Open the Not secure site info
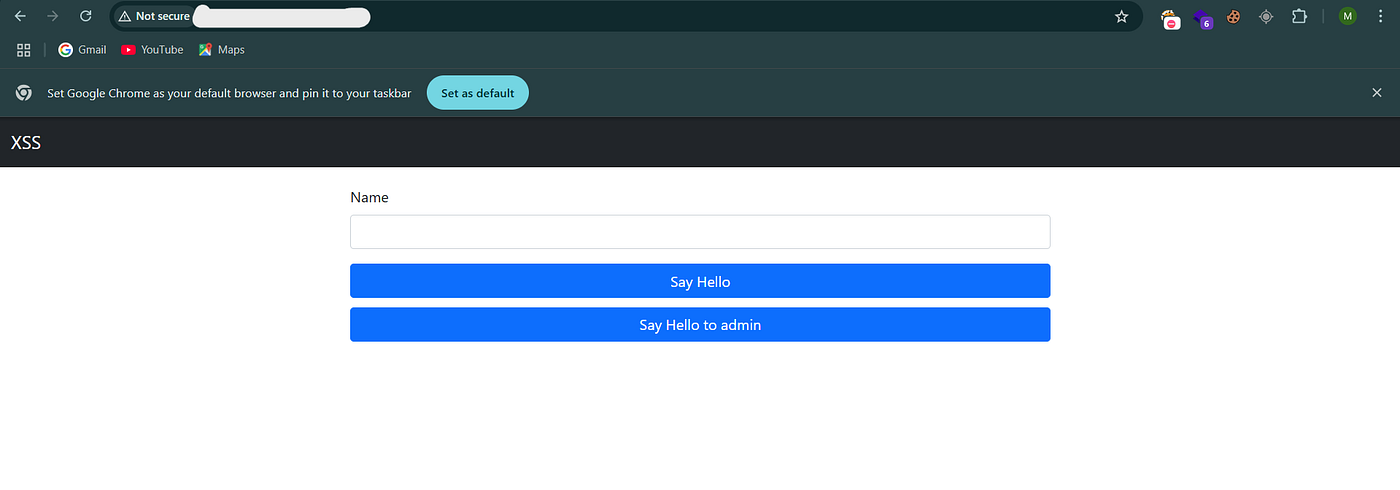This screenshot has width=1400, height=490. [x=154, y=16]
